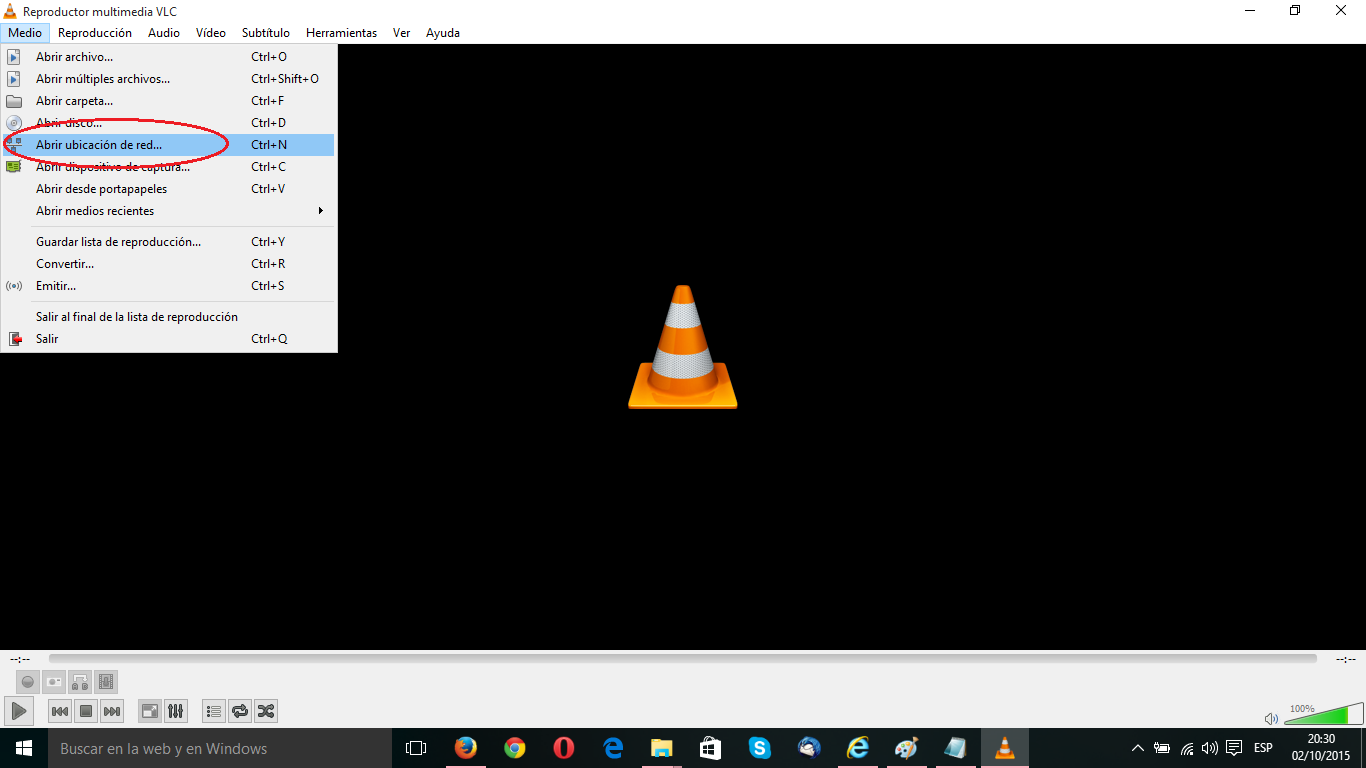Image resolution: width=1366 pixels, height=768 pixels.
Task: Show the extended settings equalizer dialog
Action: [175, 711]
